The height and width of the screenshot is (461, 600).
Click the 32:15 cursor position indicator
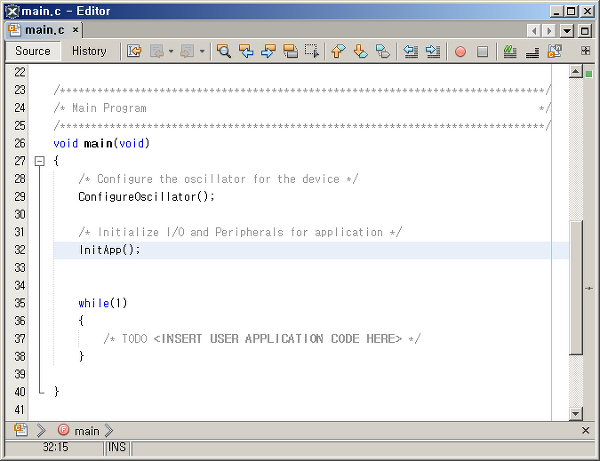55,447
